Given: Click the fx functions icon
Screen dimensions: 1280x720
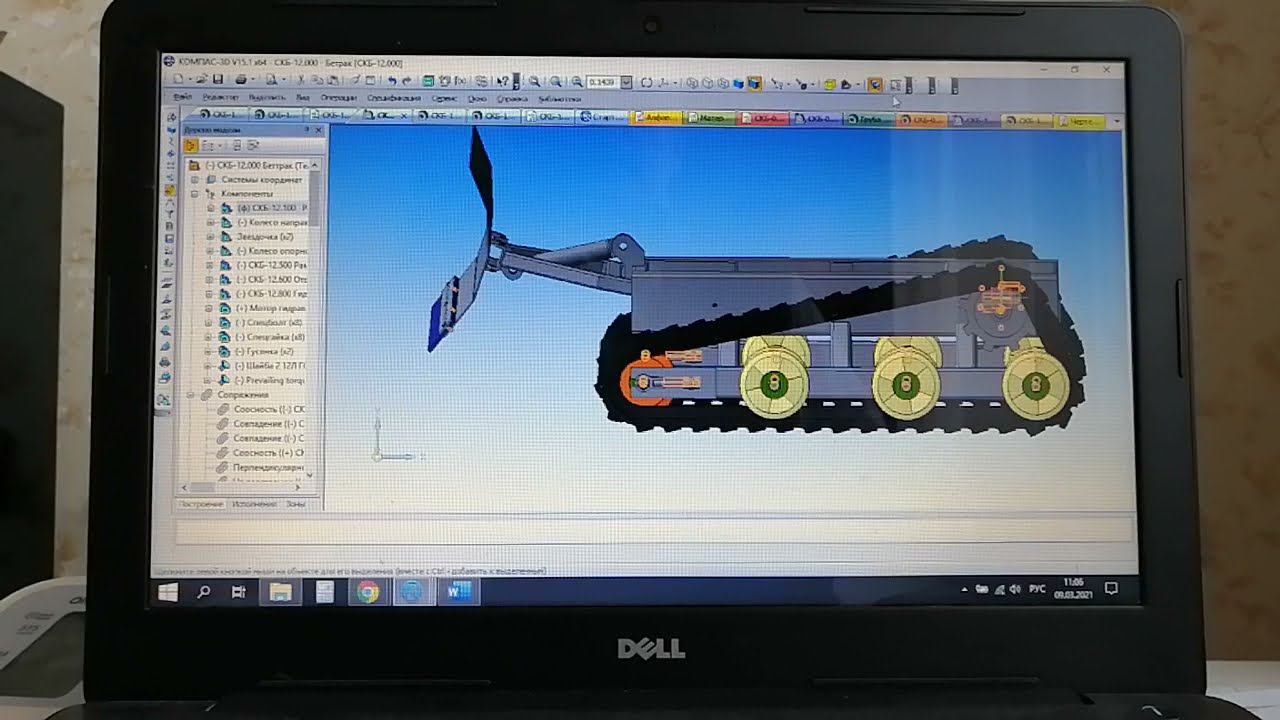Looking at the screenshot, I should coord(460,81).
